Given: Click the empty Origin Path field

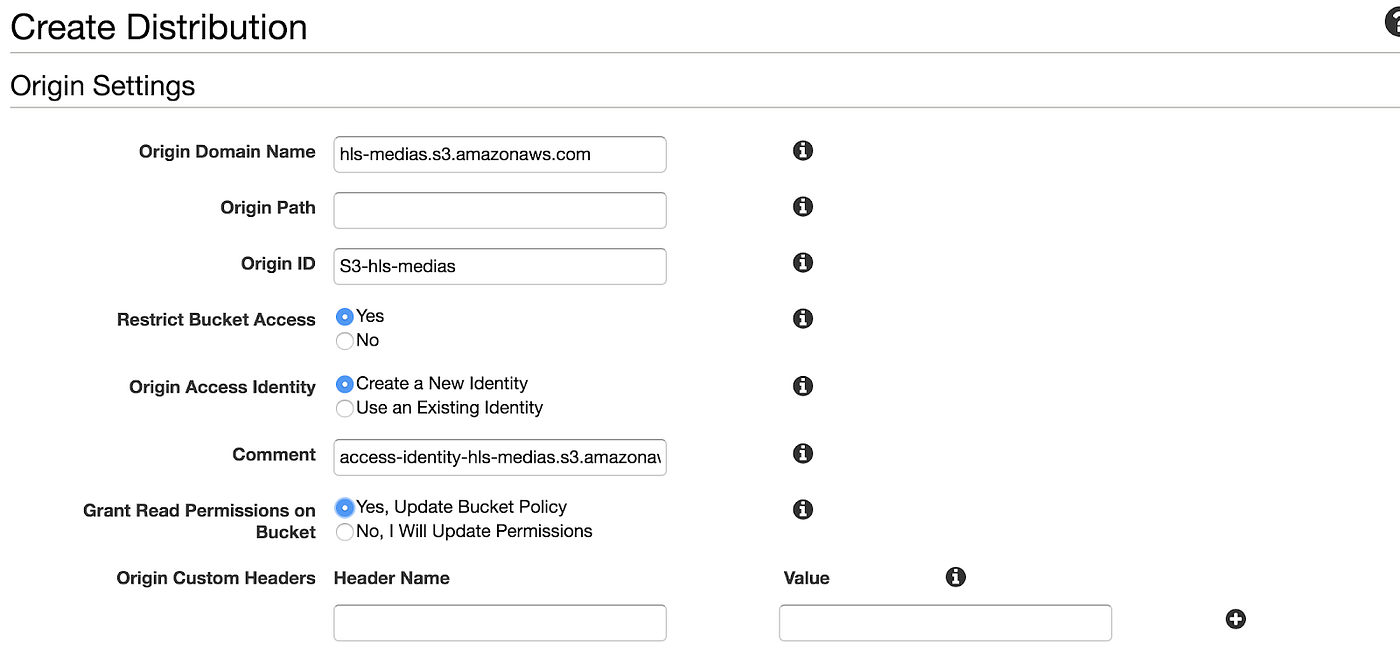Looking at the screenshot, I should (500, 210).
